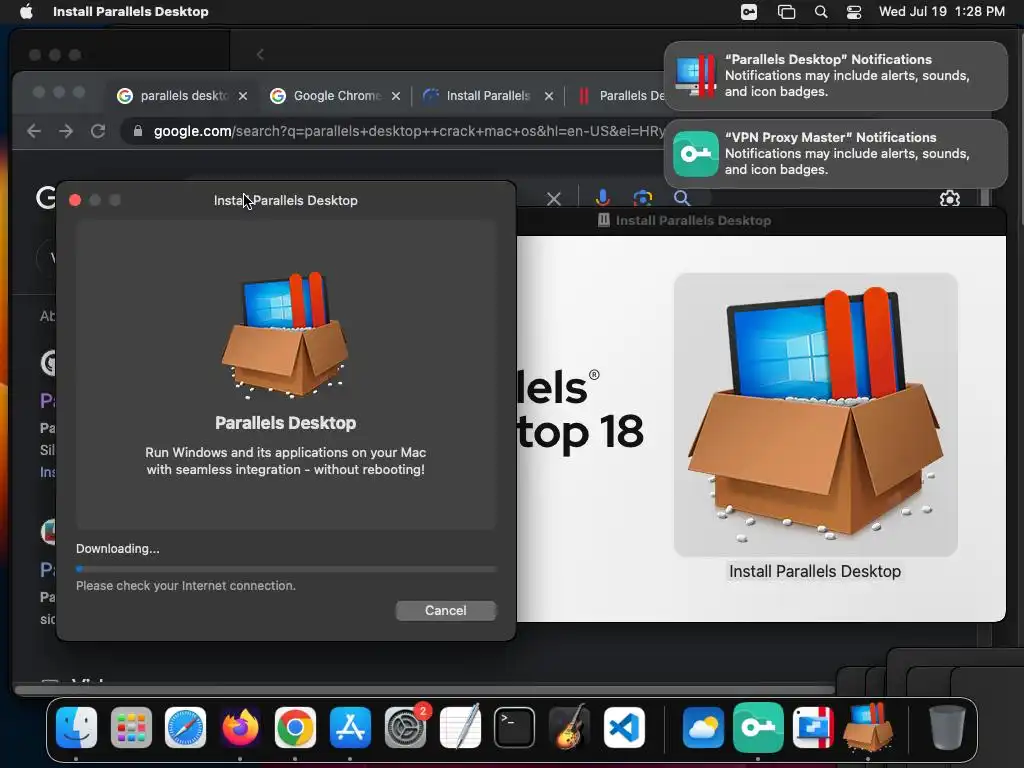Open Terminal from the Dock
This screenshot has width=1024, height=768.
515,728
